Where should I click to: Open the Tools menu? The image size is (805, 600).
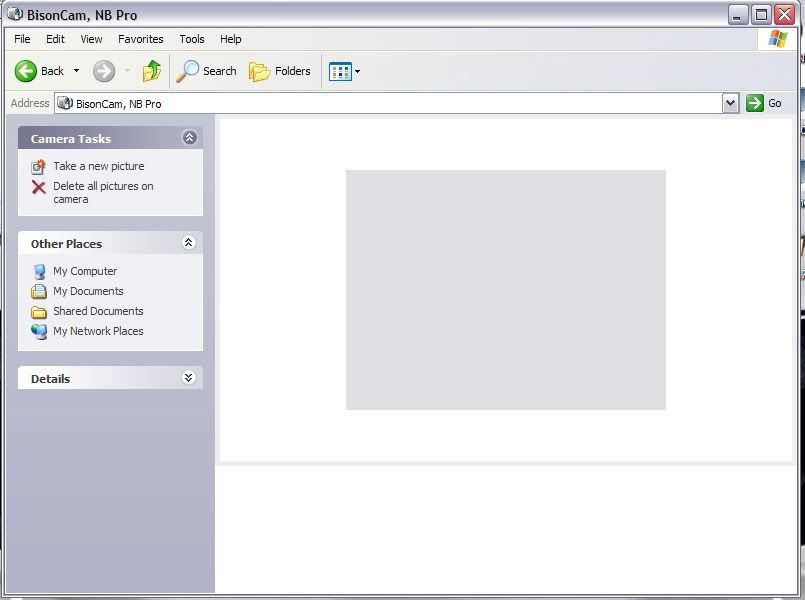pyautogui.click(x=191, y=39)
